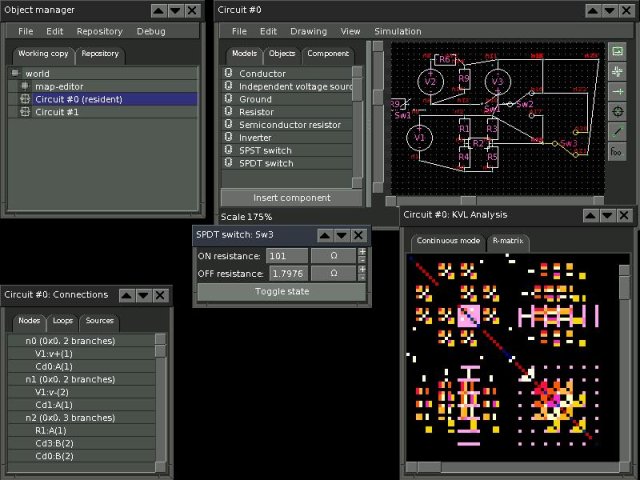This screenshot has width=640, height=480.
Task: Select voltage source V3 on the schematic
Action: (497, 81)
